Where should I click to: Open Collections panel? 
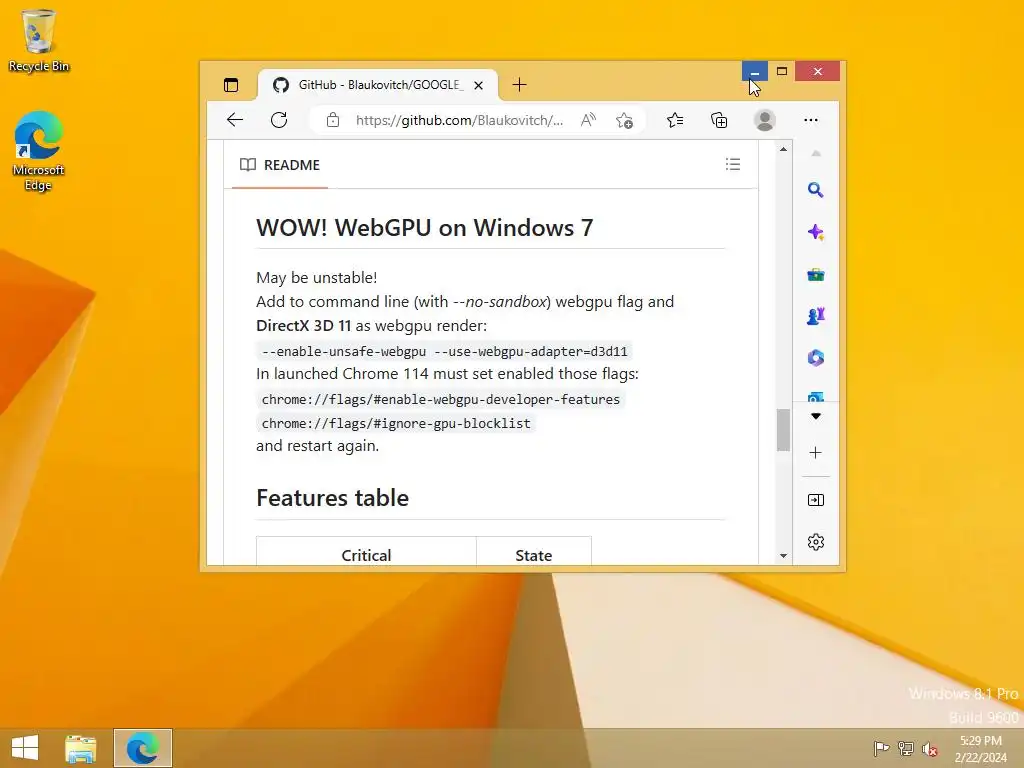(x=719, y=120)
